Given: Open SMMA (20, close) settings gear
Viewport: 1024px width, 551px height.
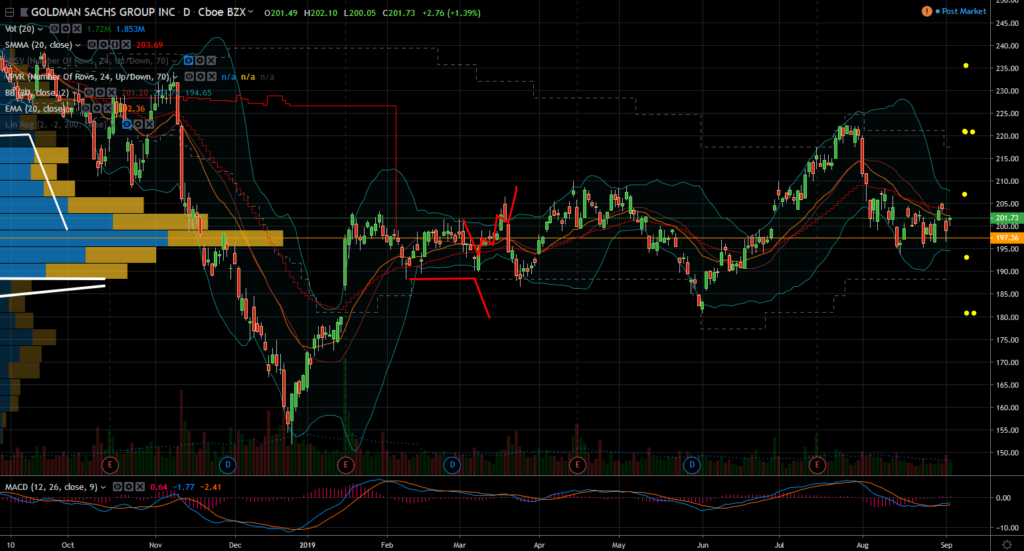Looking at the screenshot, I should (x=103, y=44).
